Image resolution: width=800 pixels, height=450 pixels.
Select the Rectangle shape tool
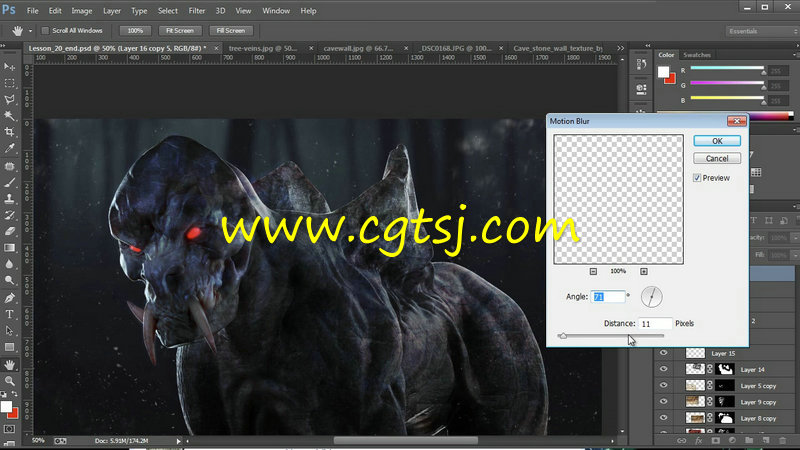[9, 347]
